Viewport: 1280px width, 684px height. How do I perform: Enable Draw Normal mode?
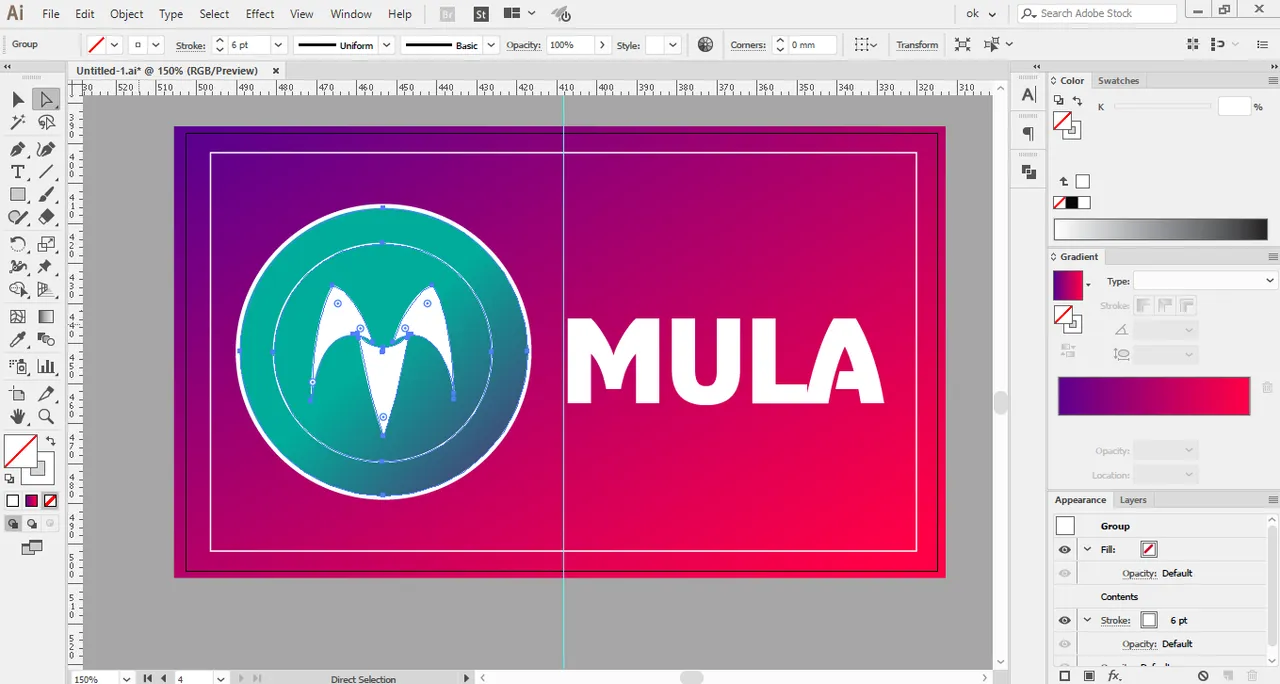pos(13,523)
